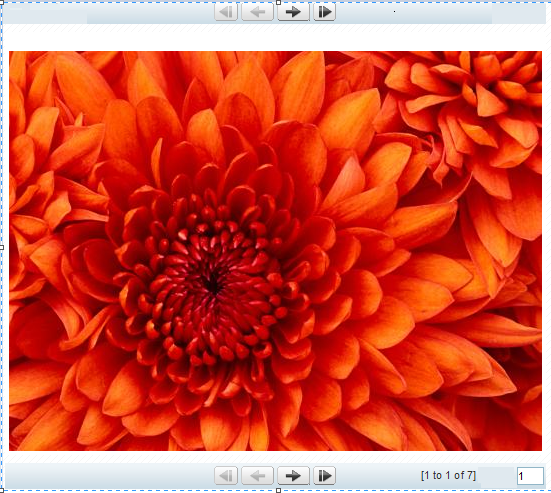The height and width of the screenshot is (493, 551).
Task: Go to last record in top navigation bar
Action: coord(324,12)
